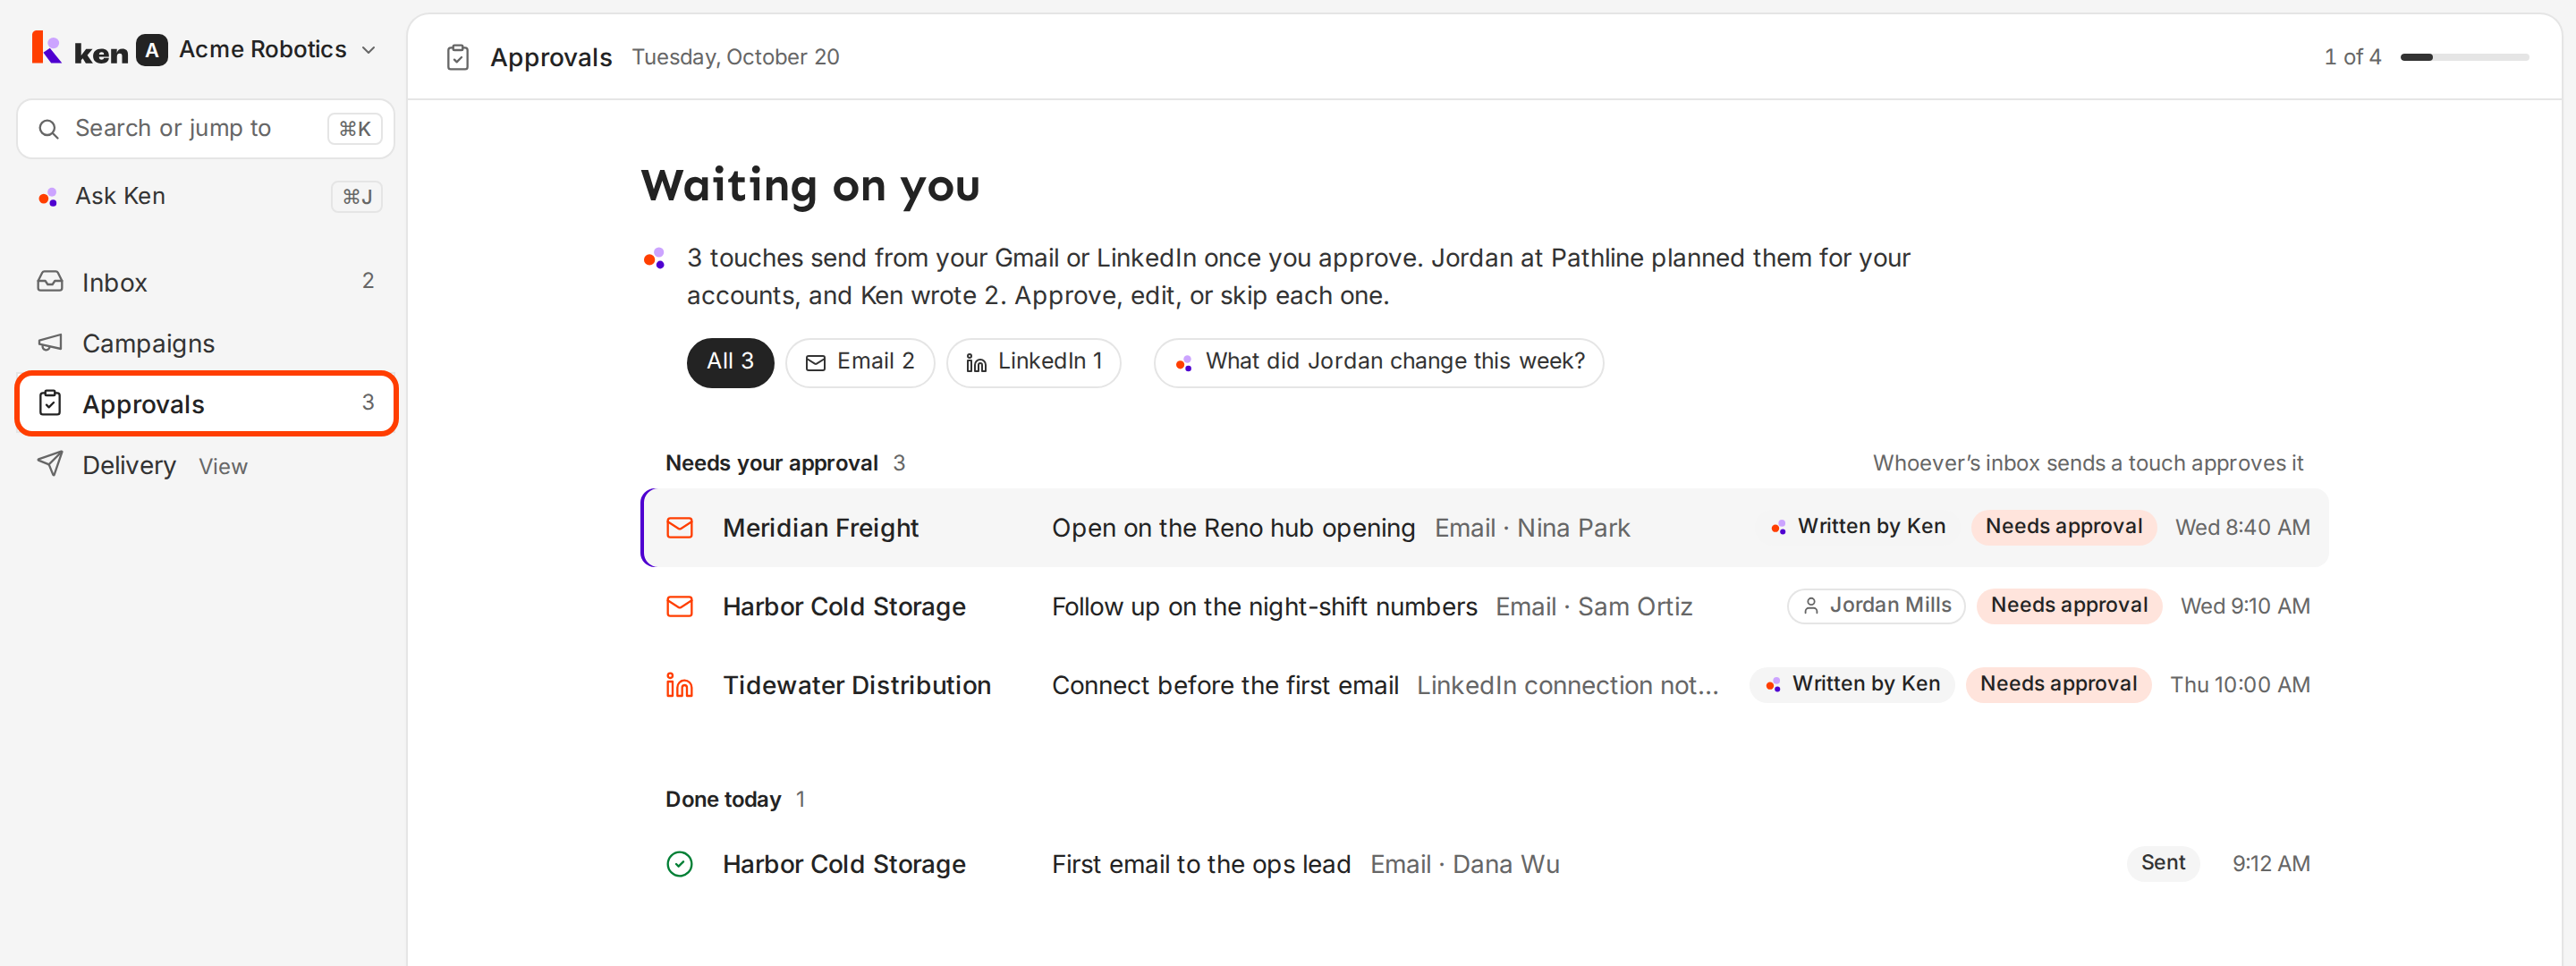Viewport: 2576px width, 966px height.
Task: Open the Meridian Freight approval row
Action: click(x=1486, y=527)
